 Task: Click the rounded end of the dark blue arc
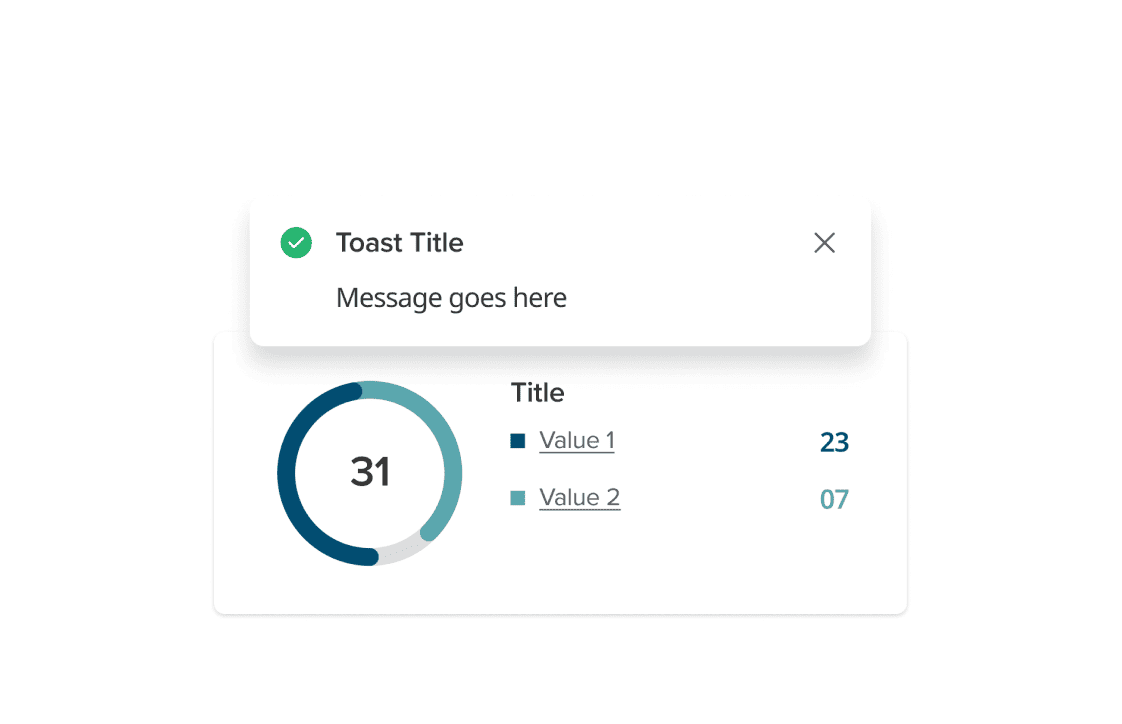click(x=370, y=556)
